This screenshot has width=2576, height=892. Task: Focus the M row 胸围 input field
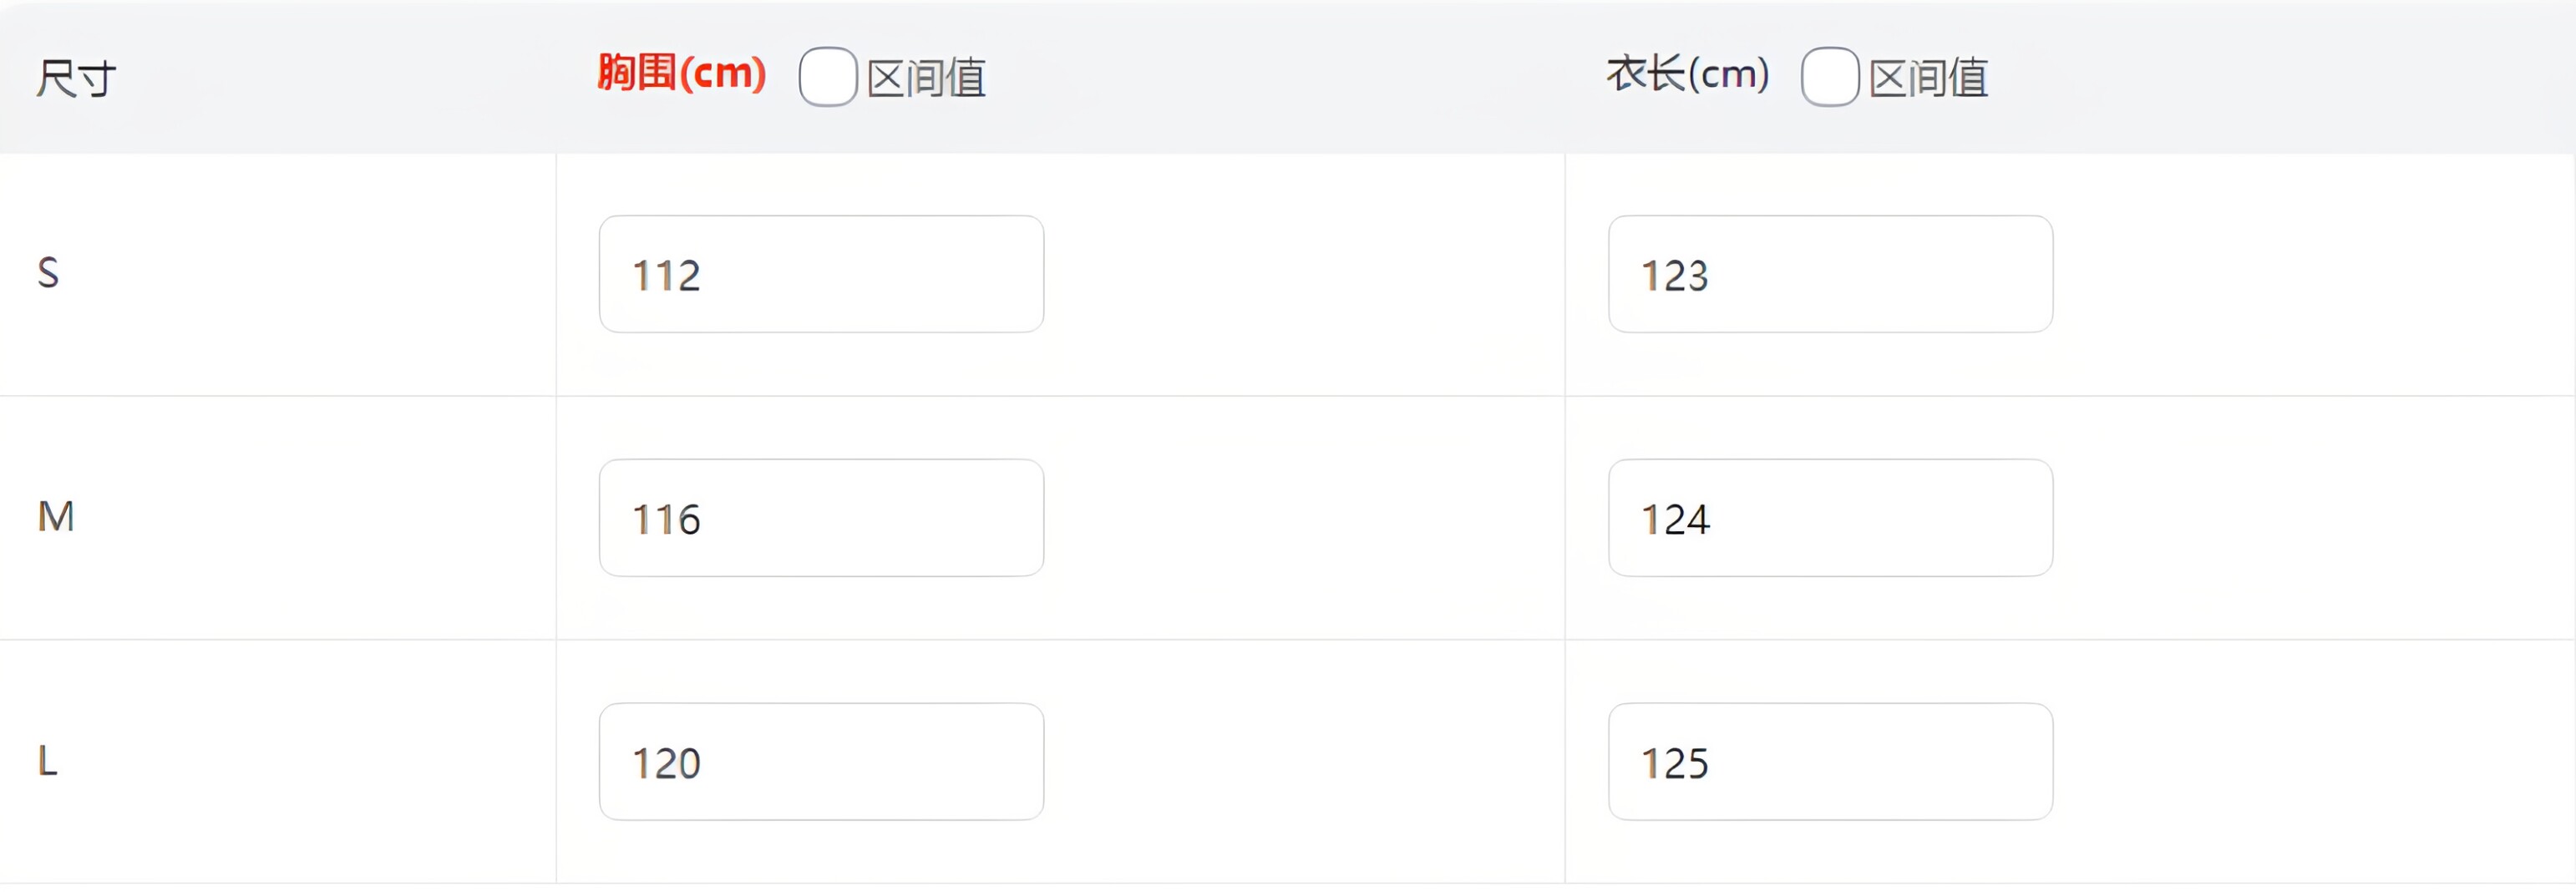821,518
